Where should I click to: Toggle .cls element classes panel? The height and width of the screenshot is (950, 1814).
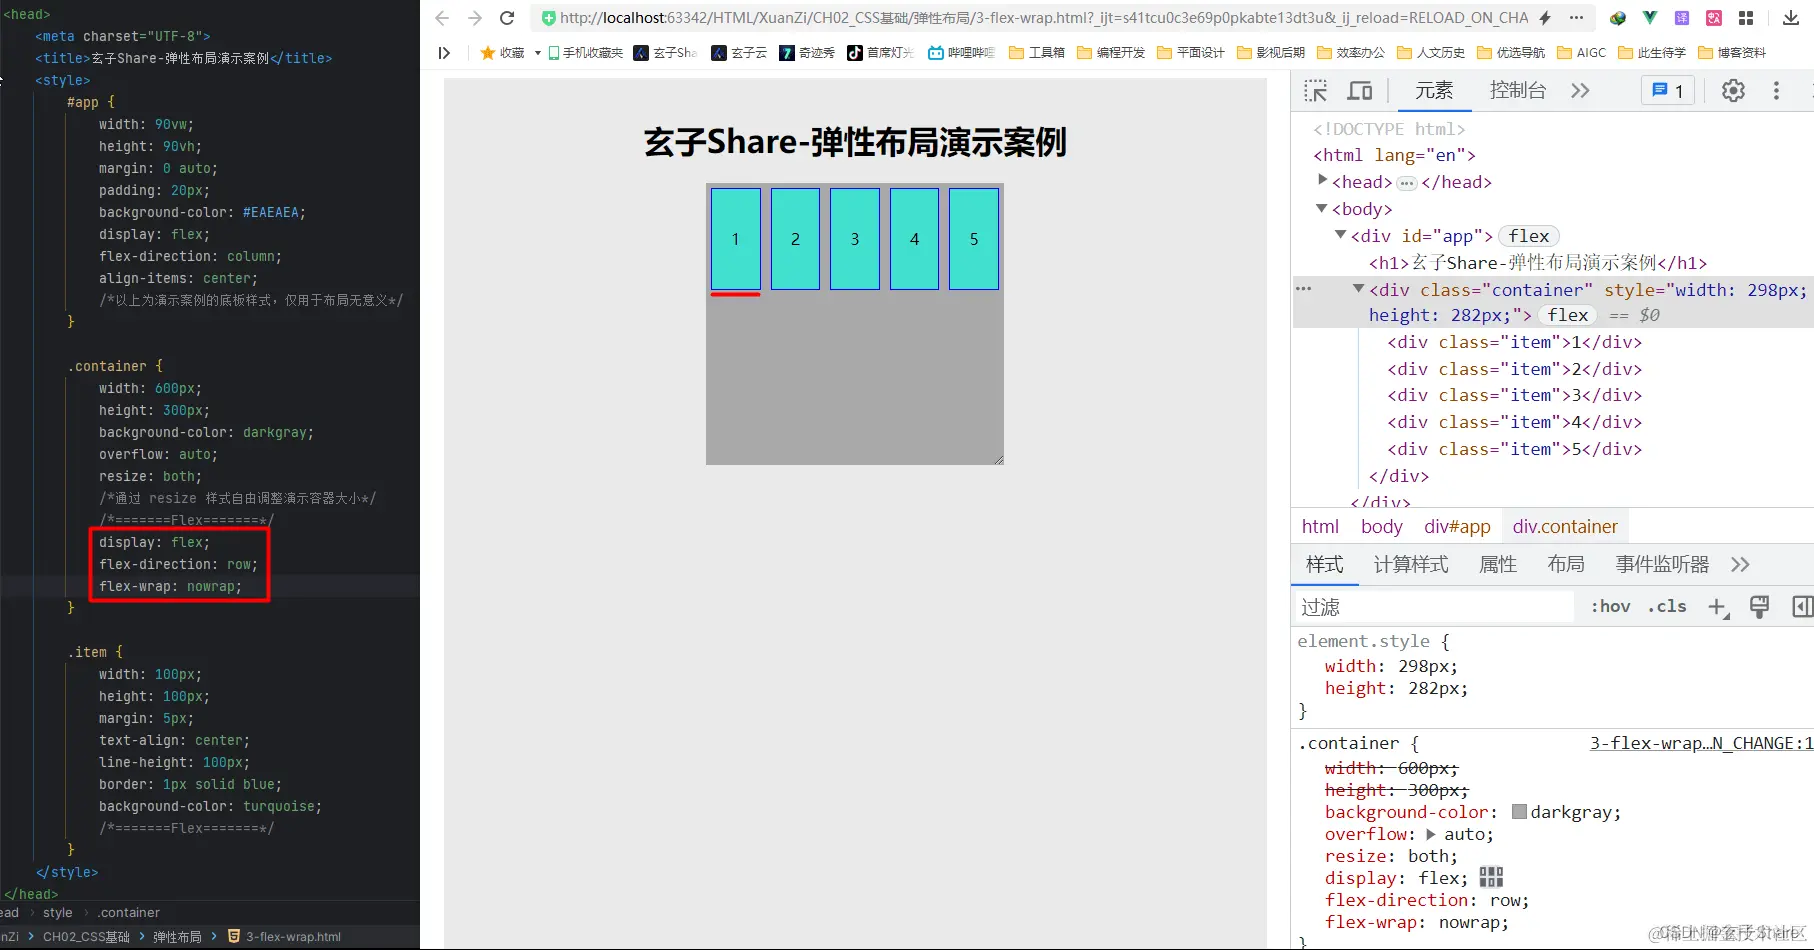tap(1666, 607)
